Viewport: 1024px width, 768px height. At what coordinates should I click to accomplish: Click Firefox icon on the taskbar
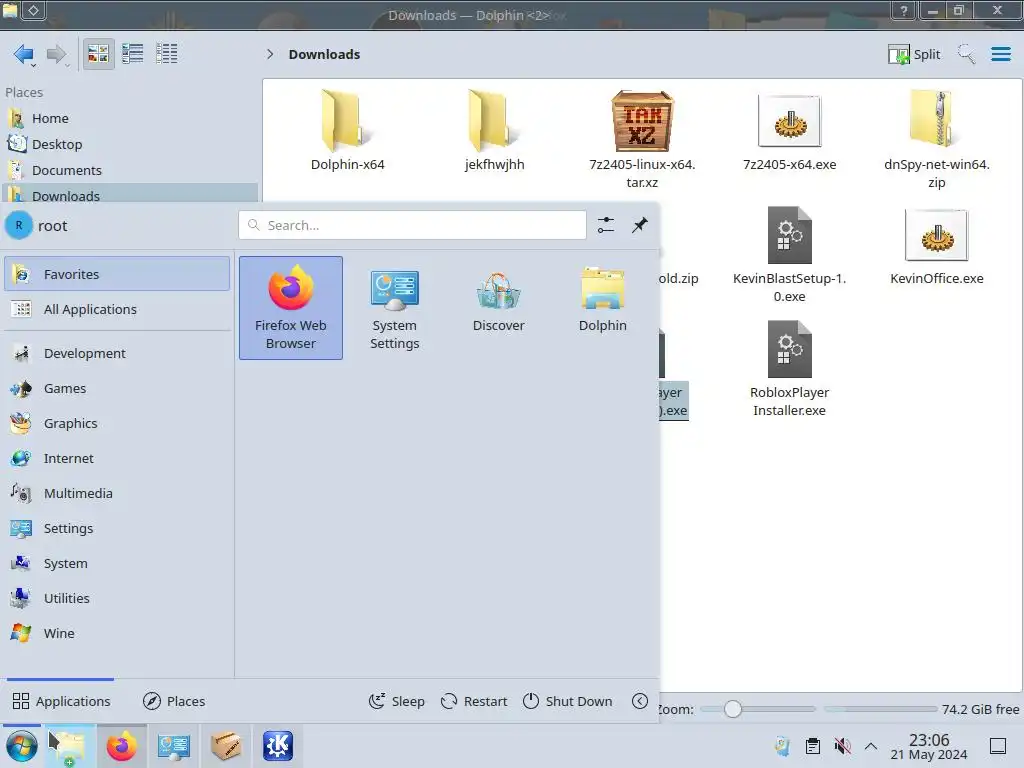(x=121, y=746)
